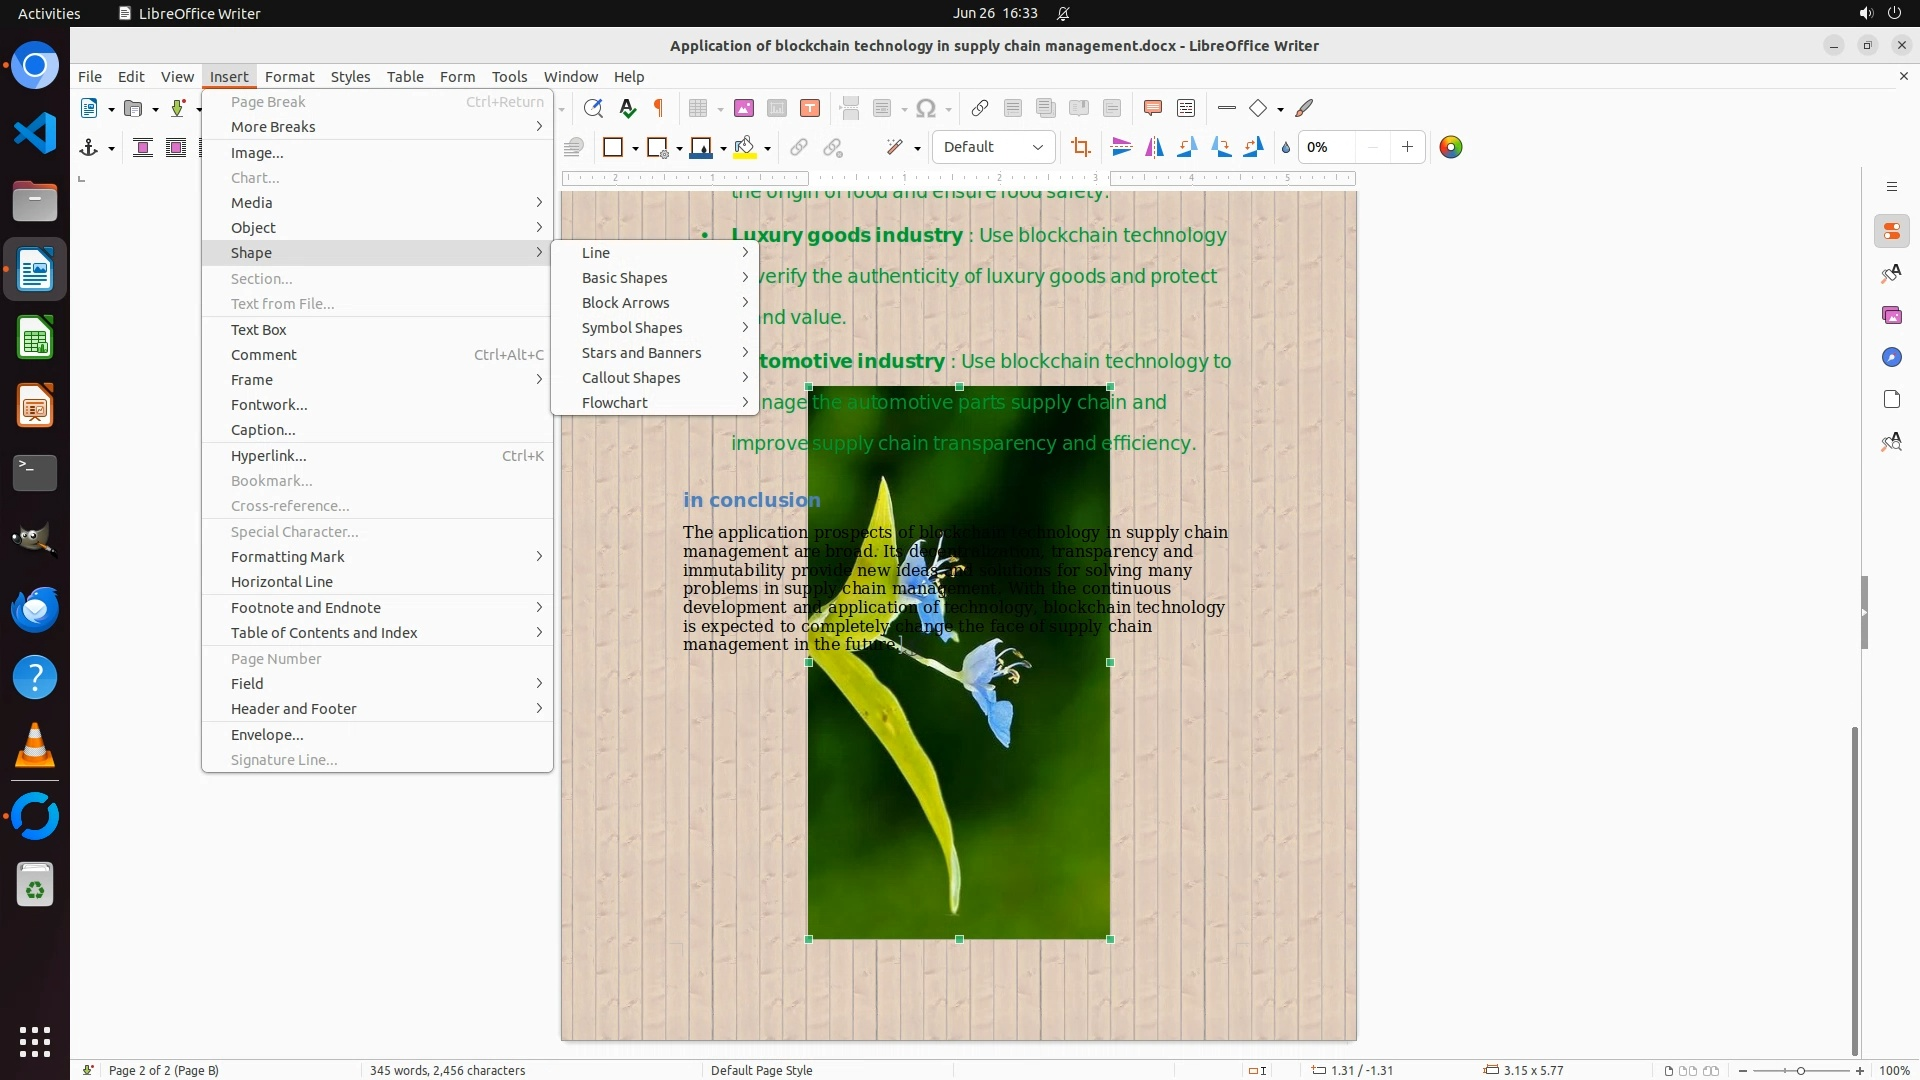Click Insert Image toolbar icon
The height and width of the screenshot is (1080, 1920).
tap(744, 108)
